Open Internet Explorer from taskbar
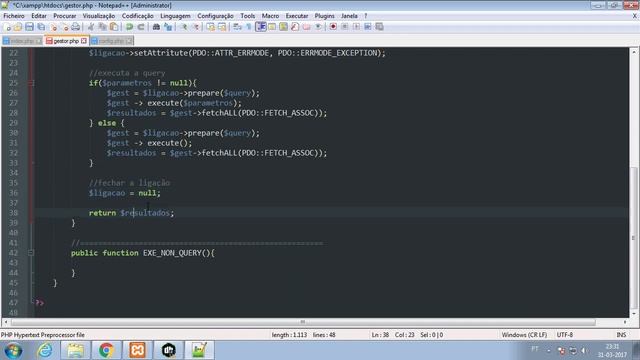 point(45,351)
